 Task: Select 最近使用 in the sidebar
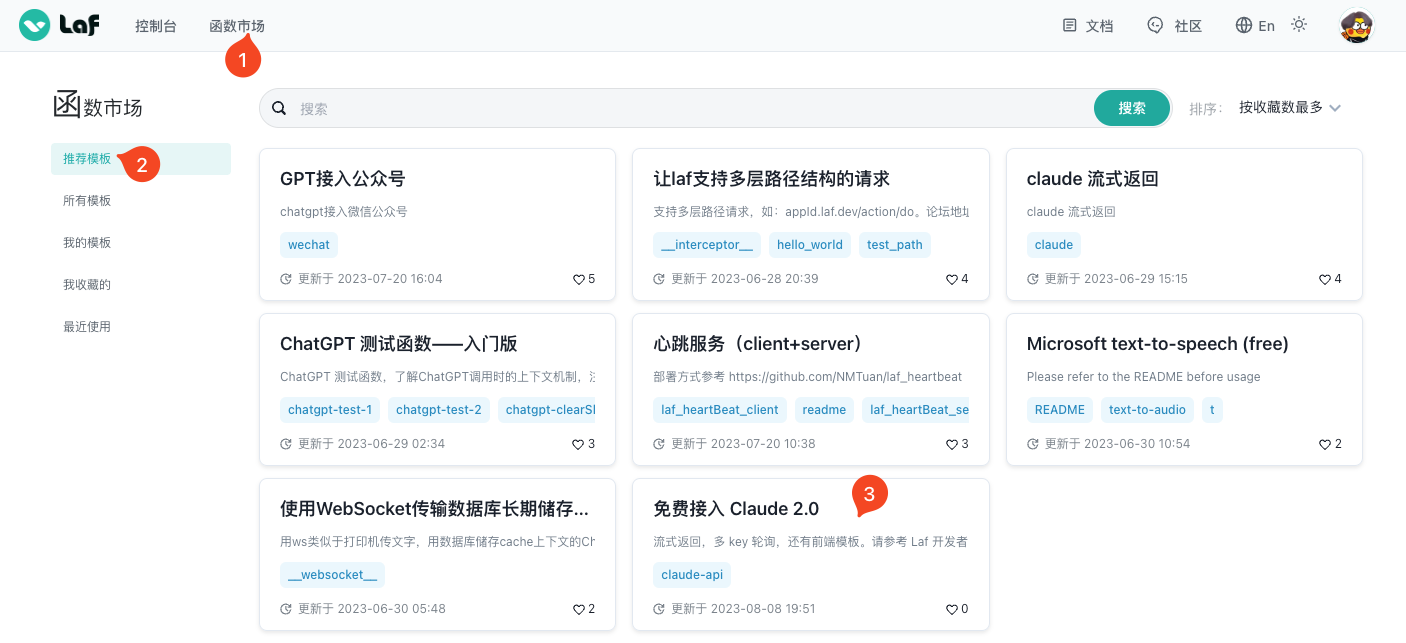pyautogui.click(x=141, y=327)
